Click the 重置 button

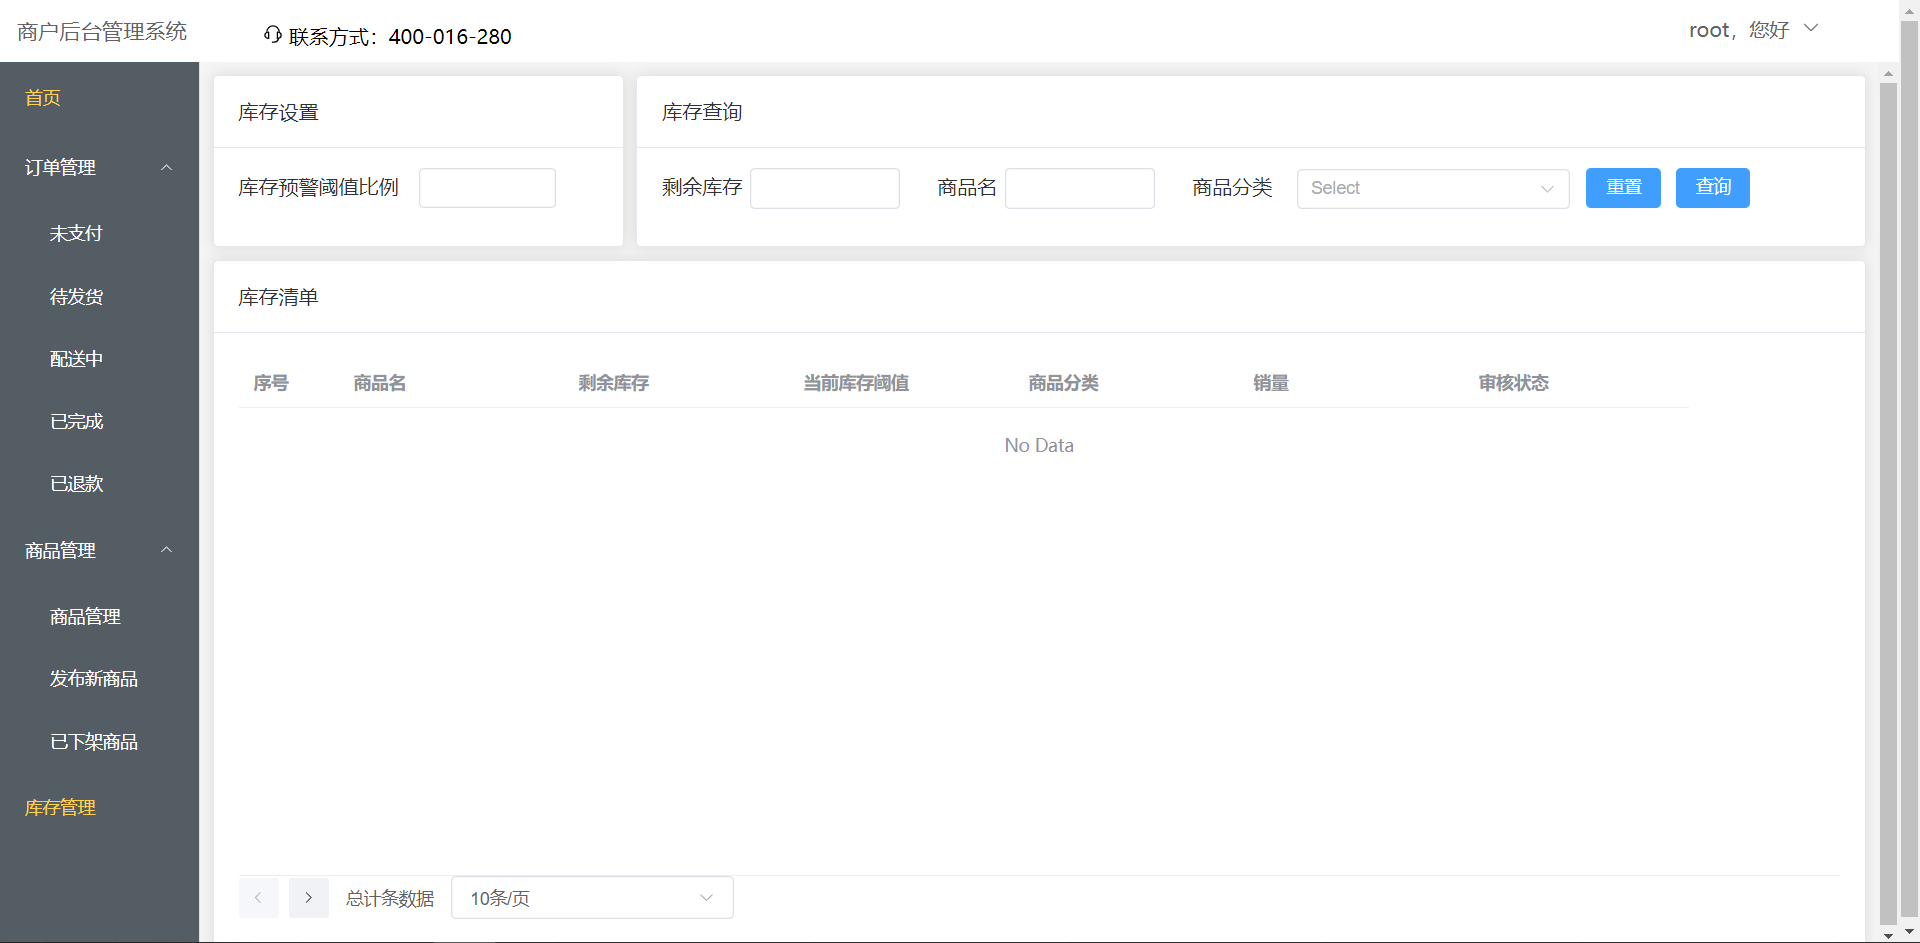coord(1623,188)
